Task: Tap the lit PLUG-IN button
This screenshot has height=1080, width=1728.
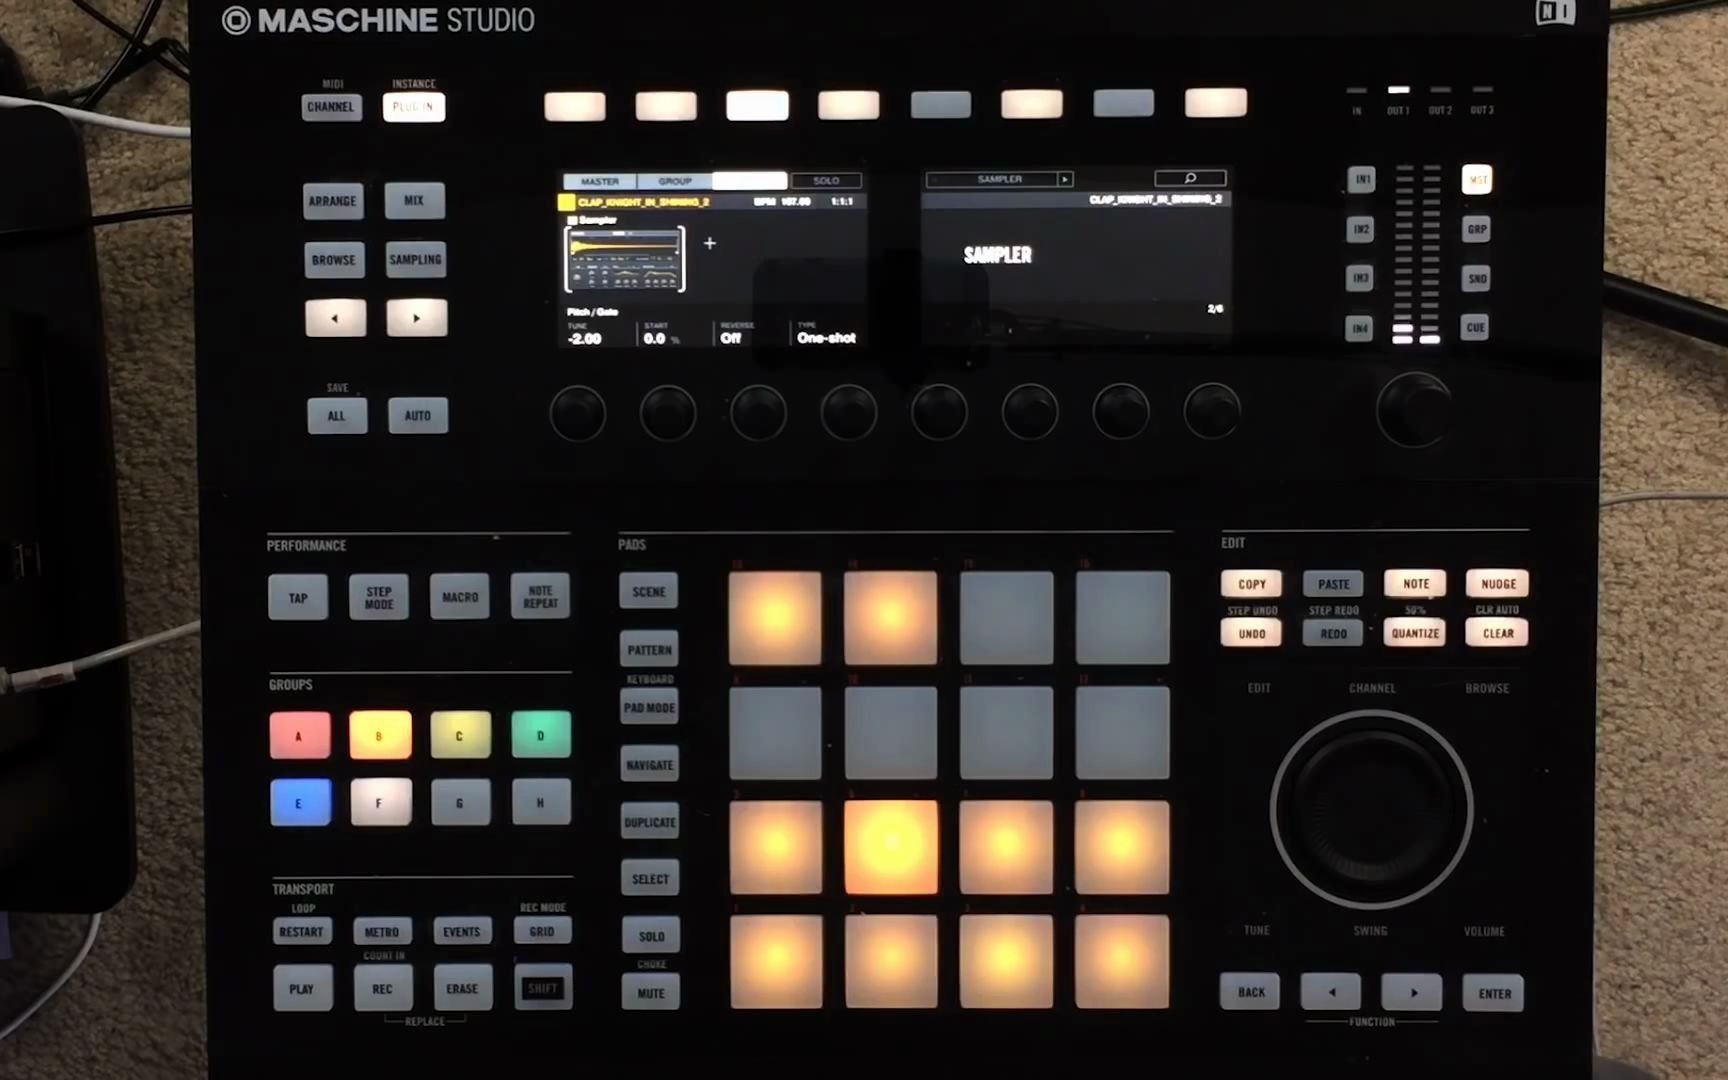Action: tap(413, 107)
